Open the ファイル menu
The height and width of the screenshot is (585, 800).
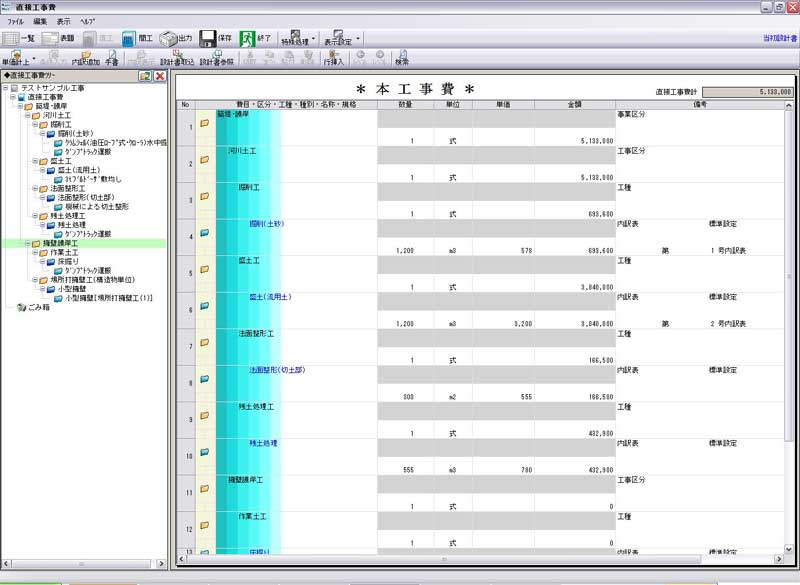[15, 21]
